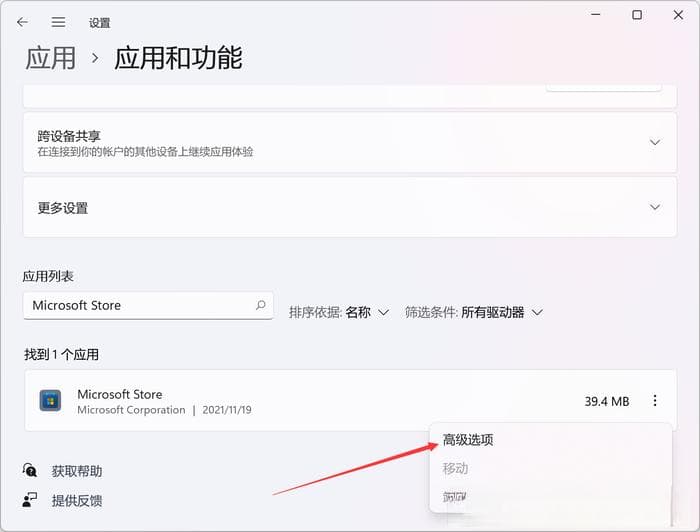Click the 找到 1 个应用 result text

pos(62,355)
